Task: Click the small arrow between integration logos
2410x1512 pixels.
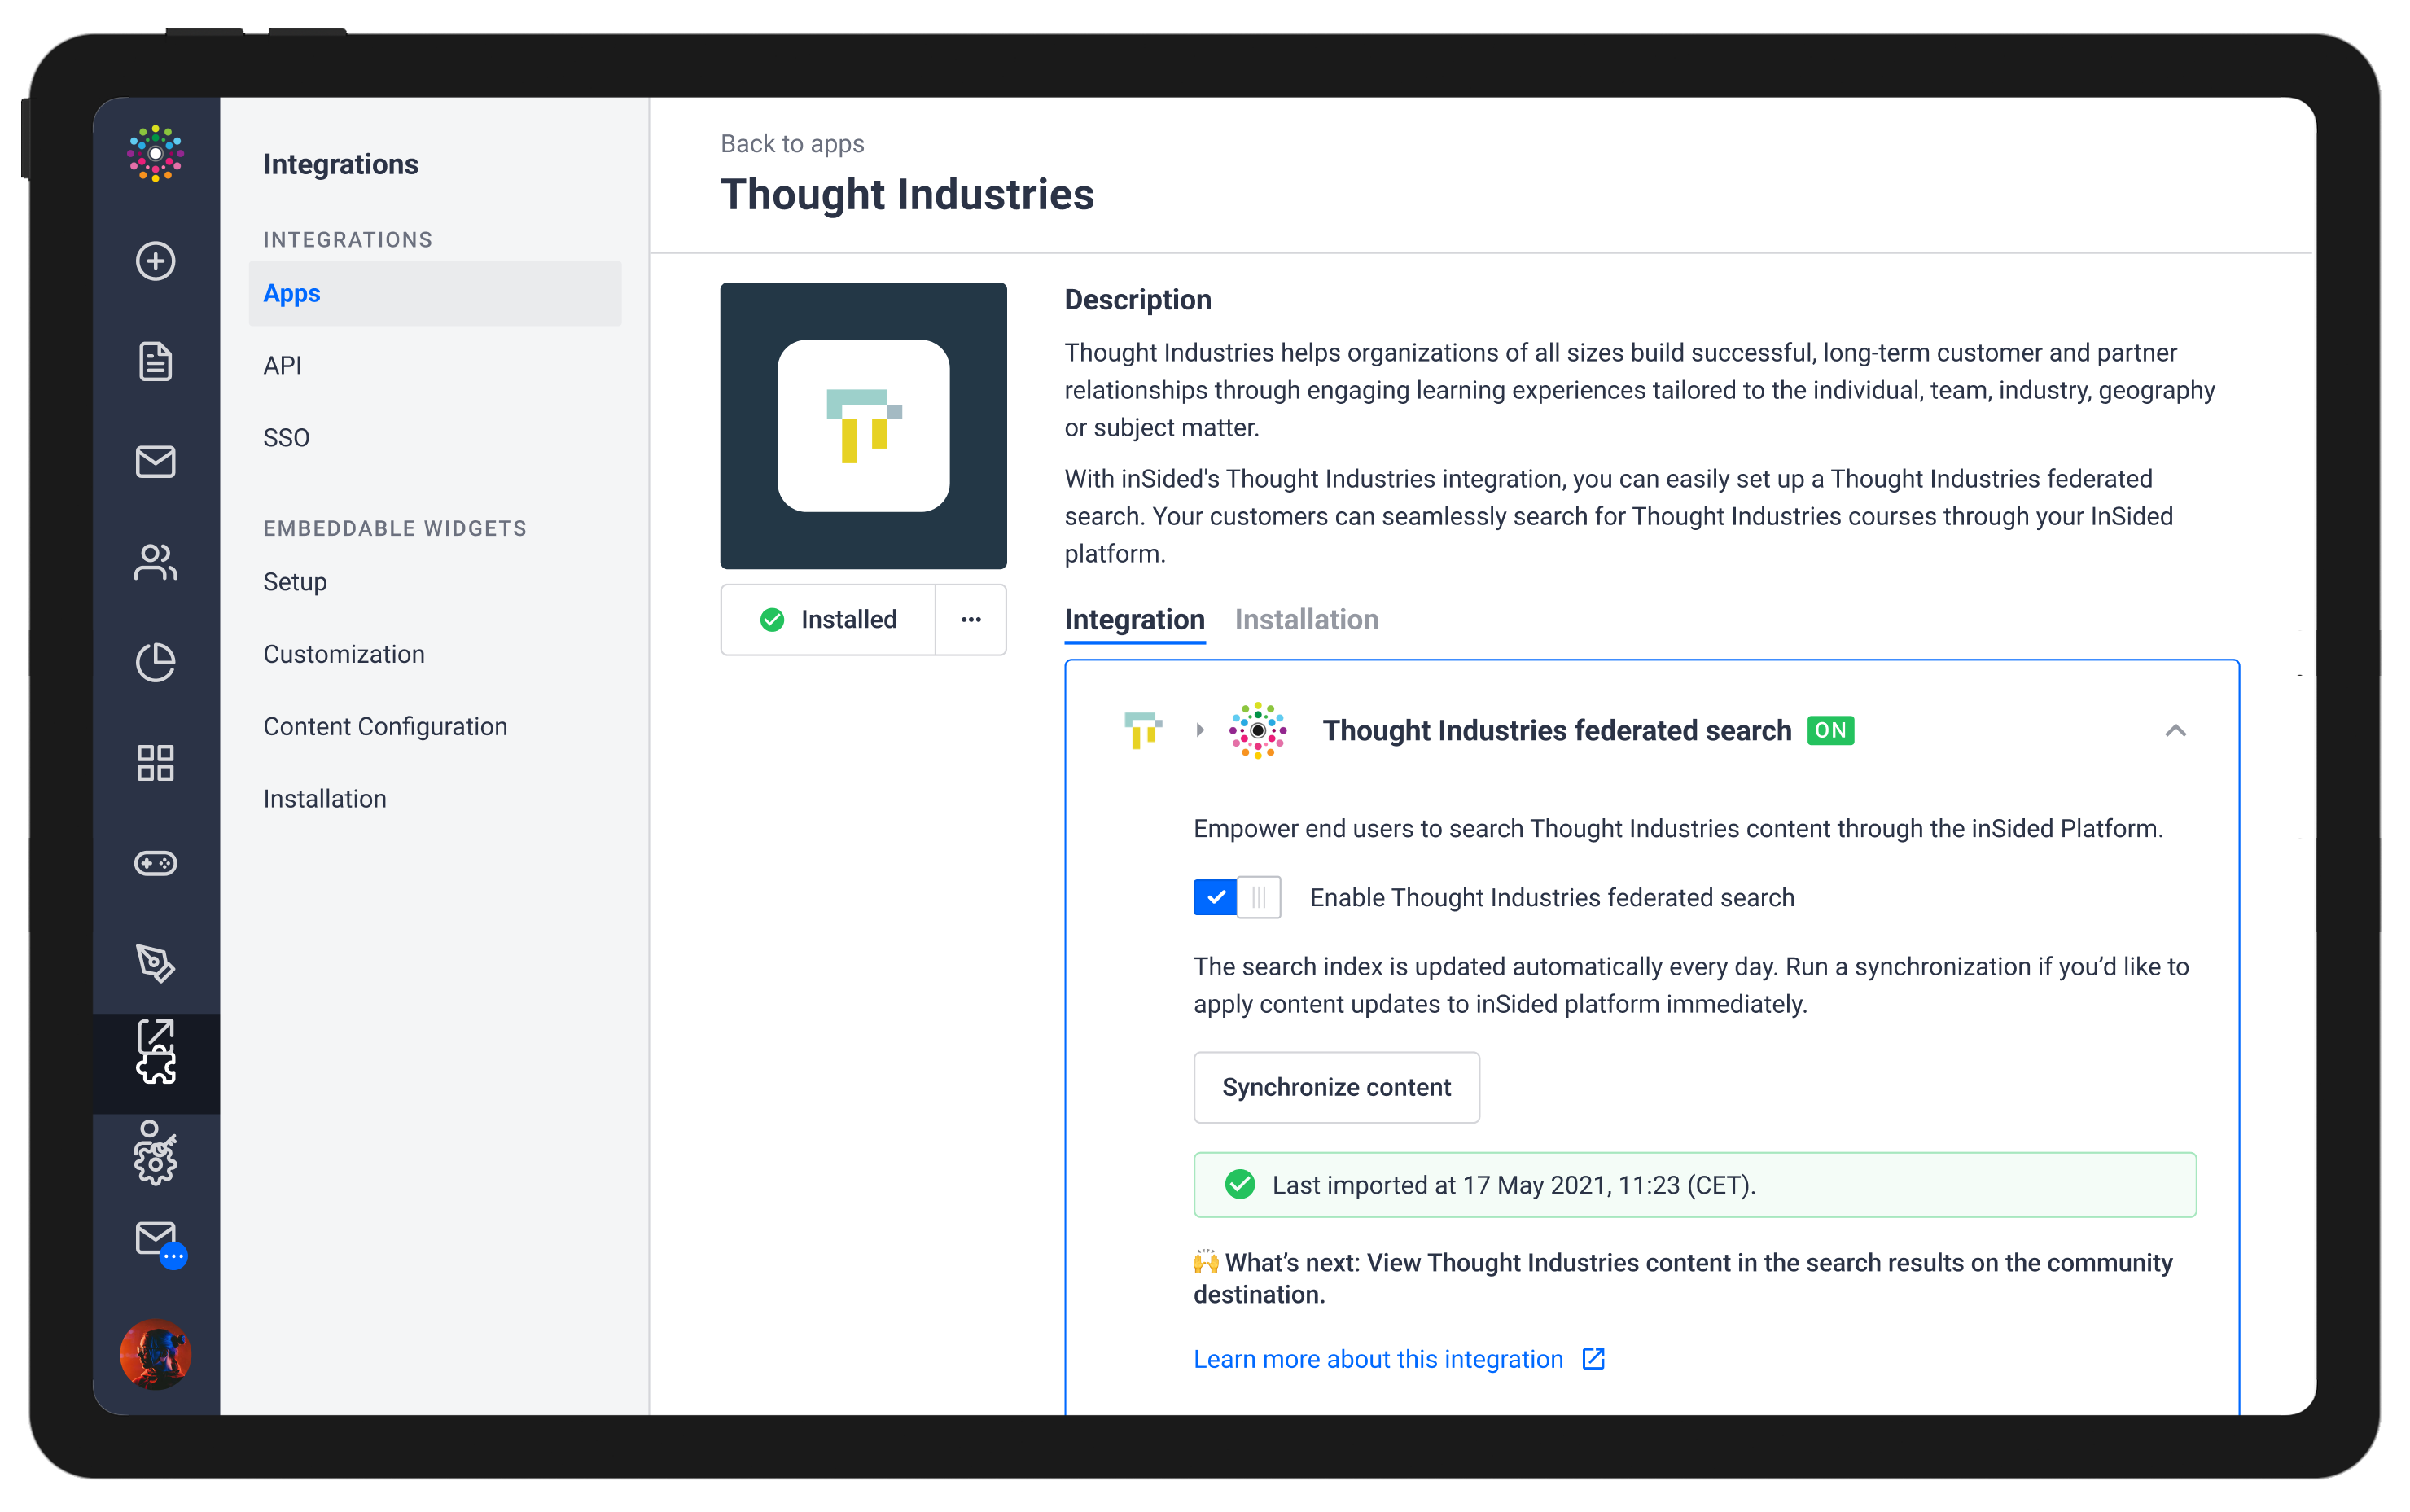Action: click(x=1200, y=730)
